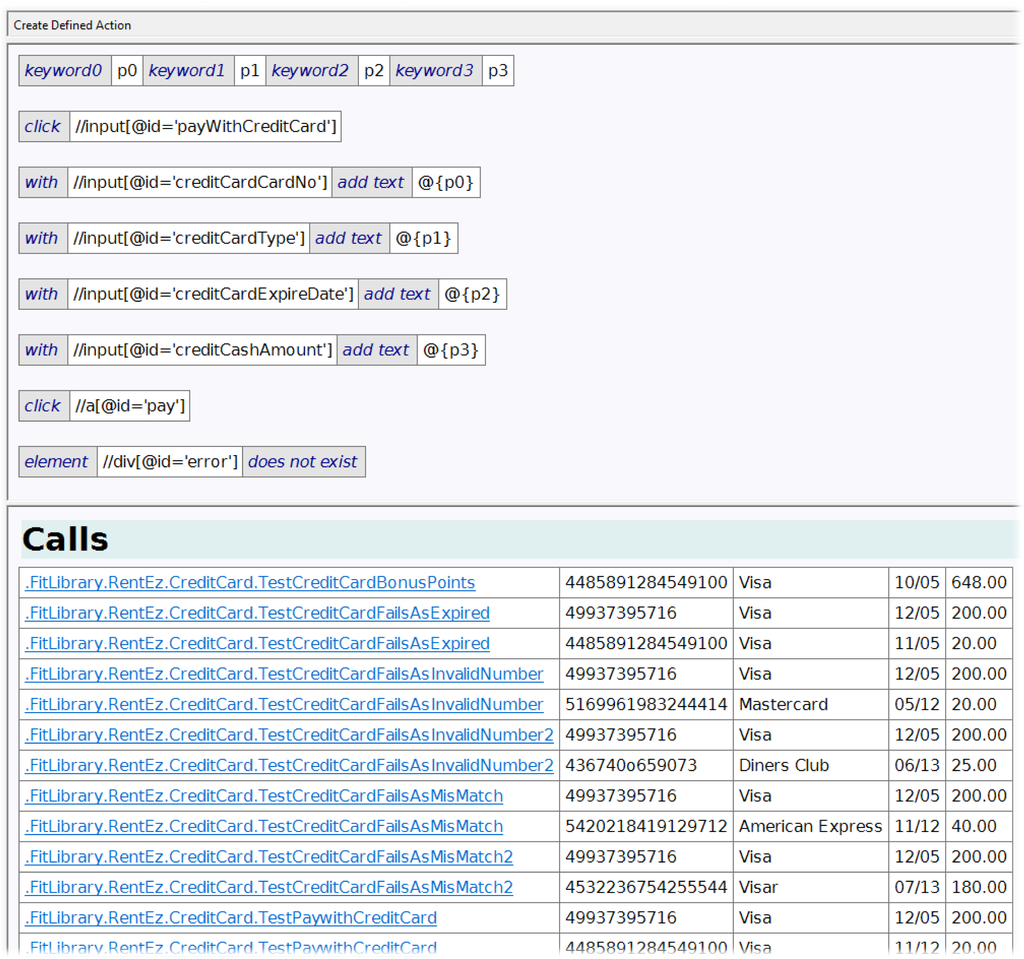Click the Calls section heading

(x=66, y=540)
